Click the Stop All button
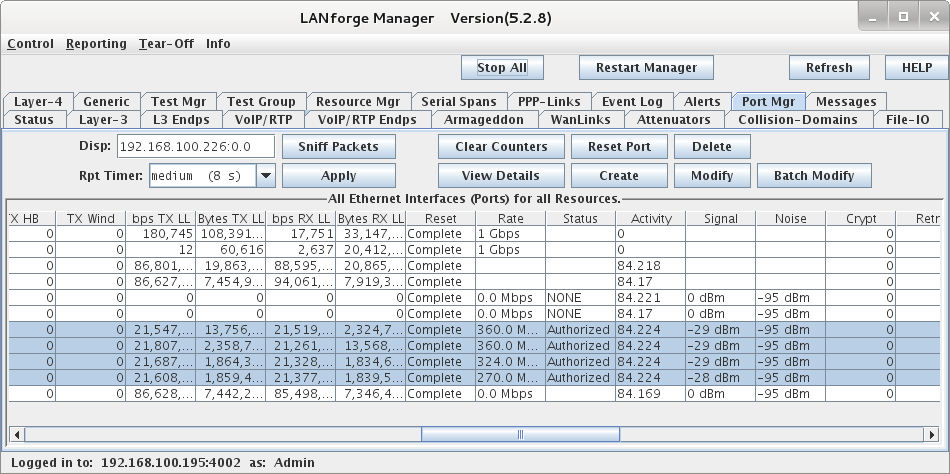This screenshot has width=950, height=474. (x=502, y=68)
